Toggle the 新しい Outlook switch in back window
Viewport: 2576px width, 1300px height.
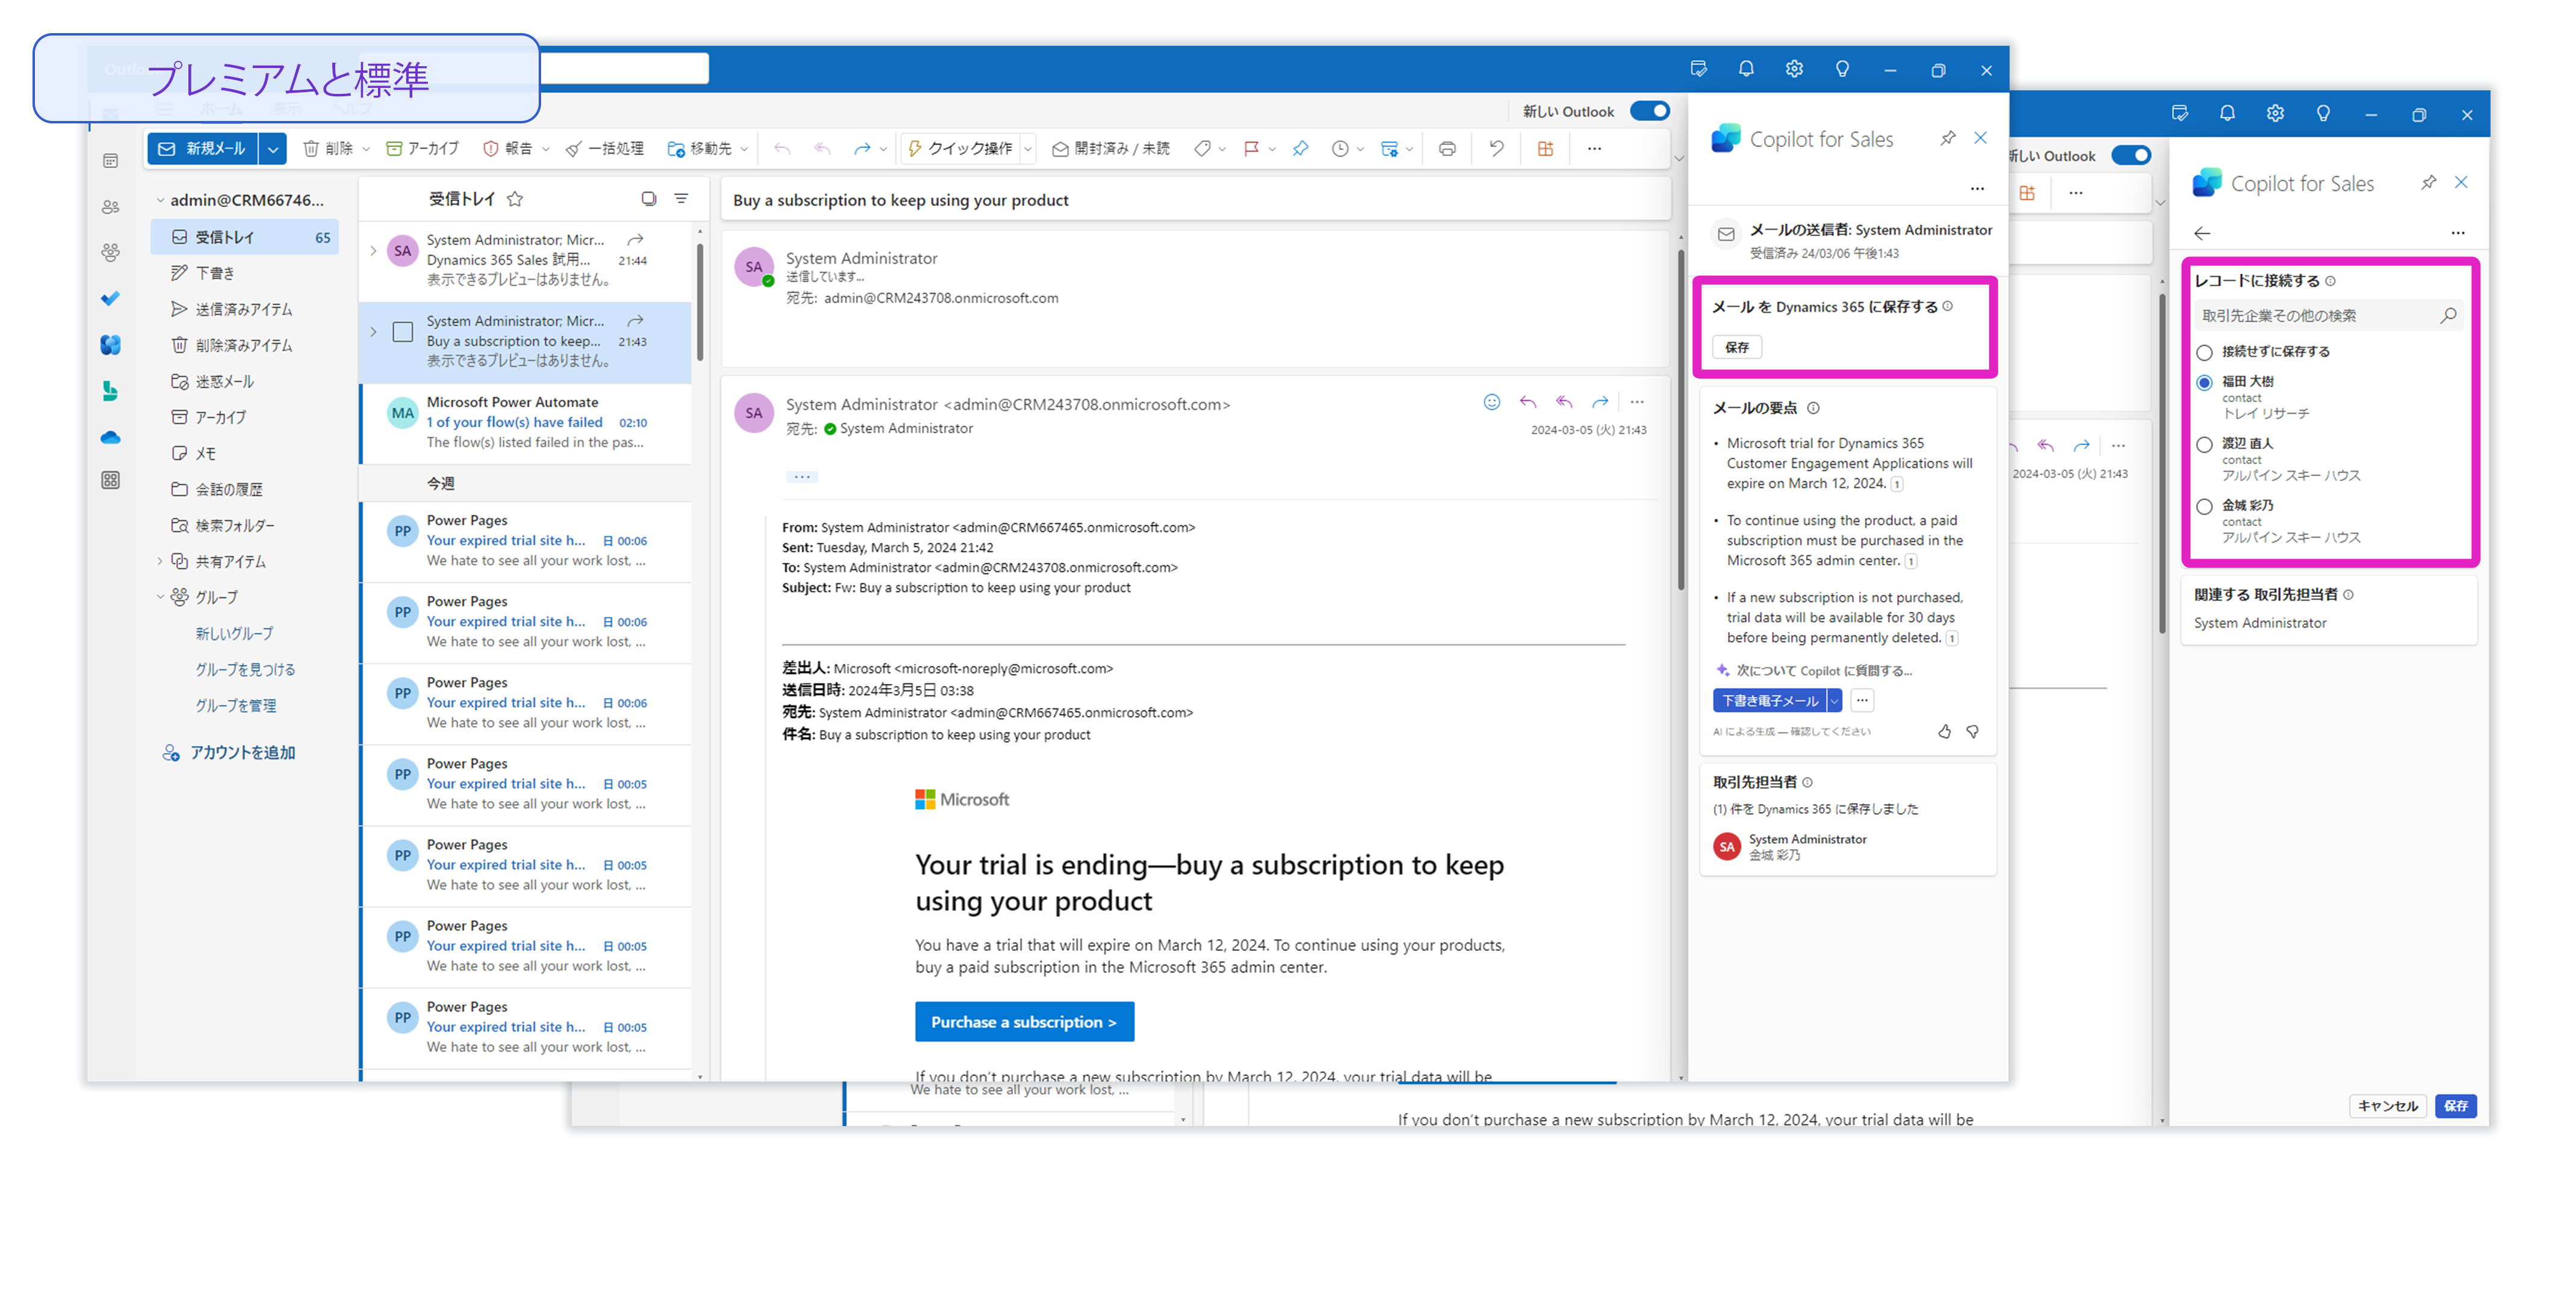[2130, 155]
